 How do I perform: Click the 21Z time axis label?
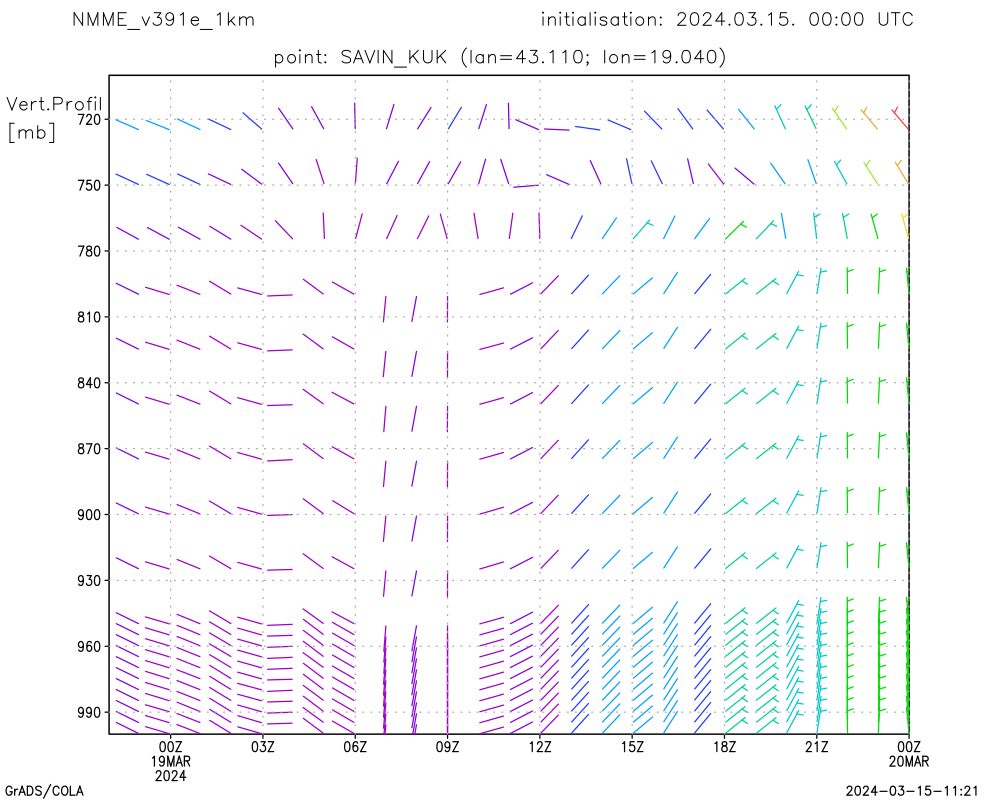[817, 747]
